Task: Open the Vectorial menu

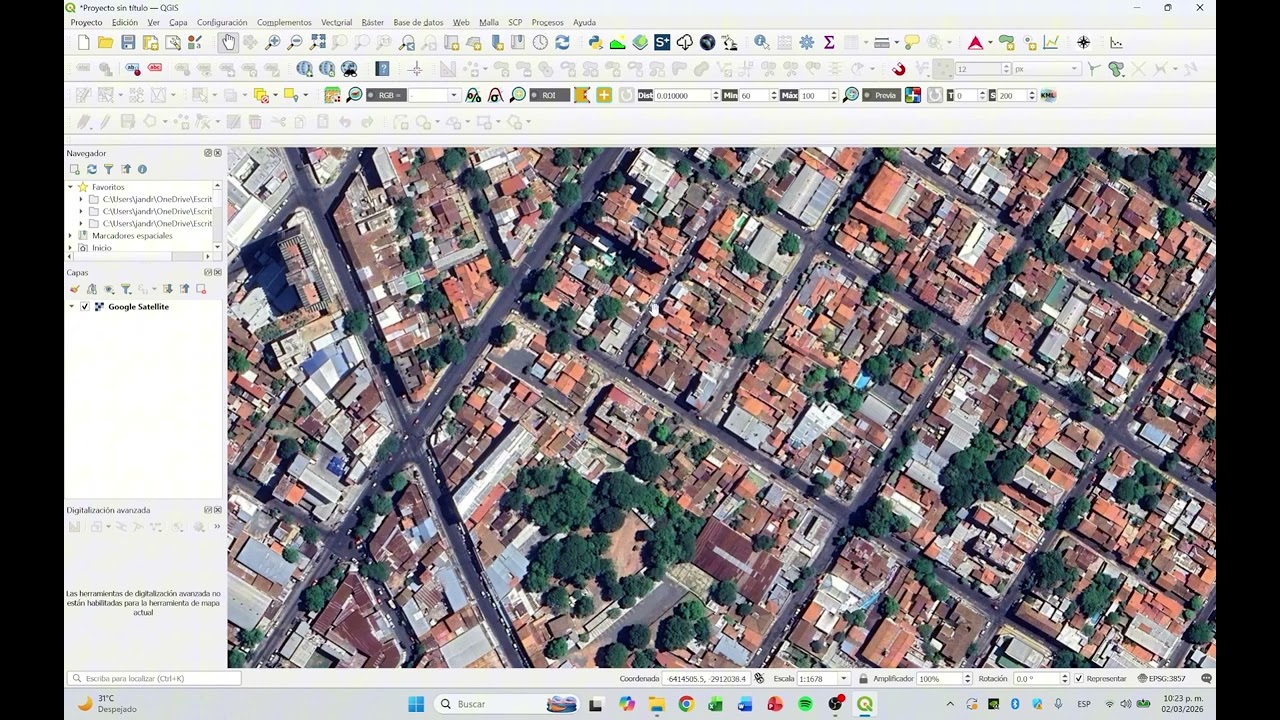Action: point(336,22)
